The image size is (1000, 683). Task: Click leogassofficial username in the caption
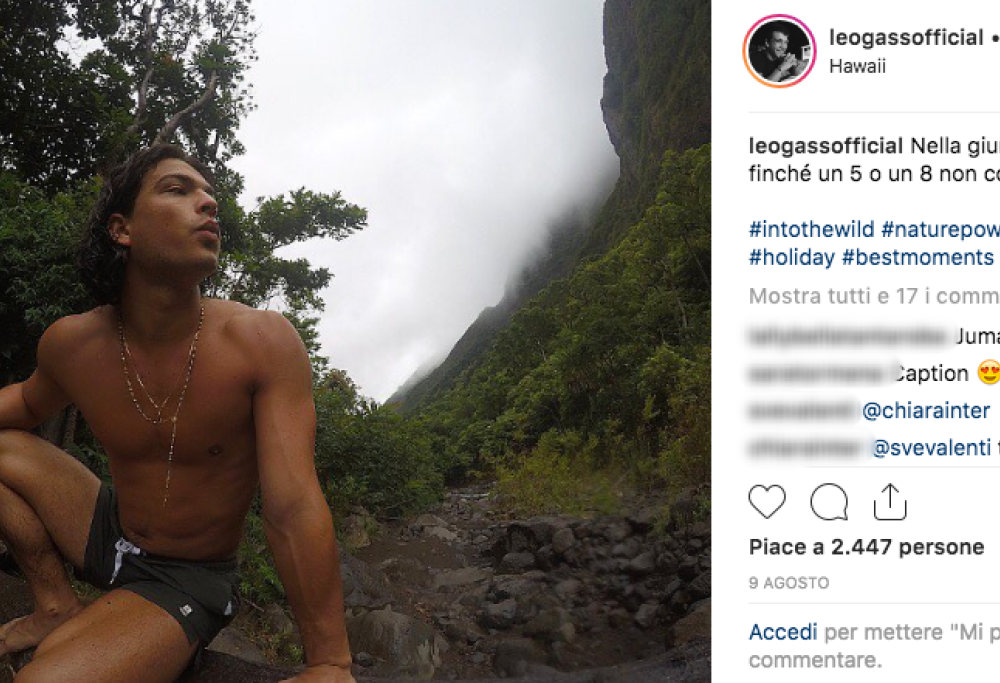(826, 146)
